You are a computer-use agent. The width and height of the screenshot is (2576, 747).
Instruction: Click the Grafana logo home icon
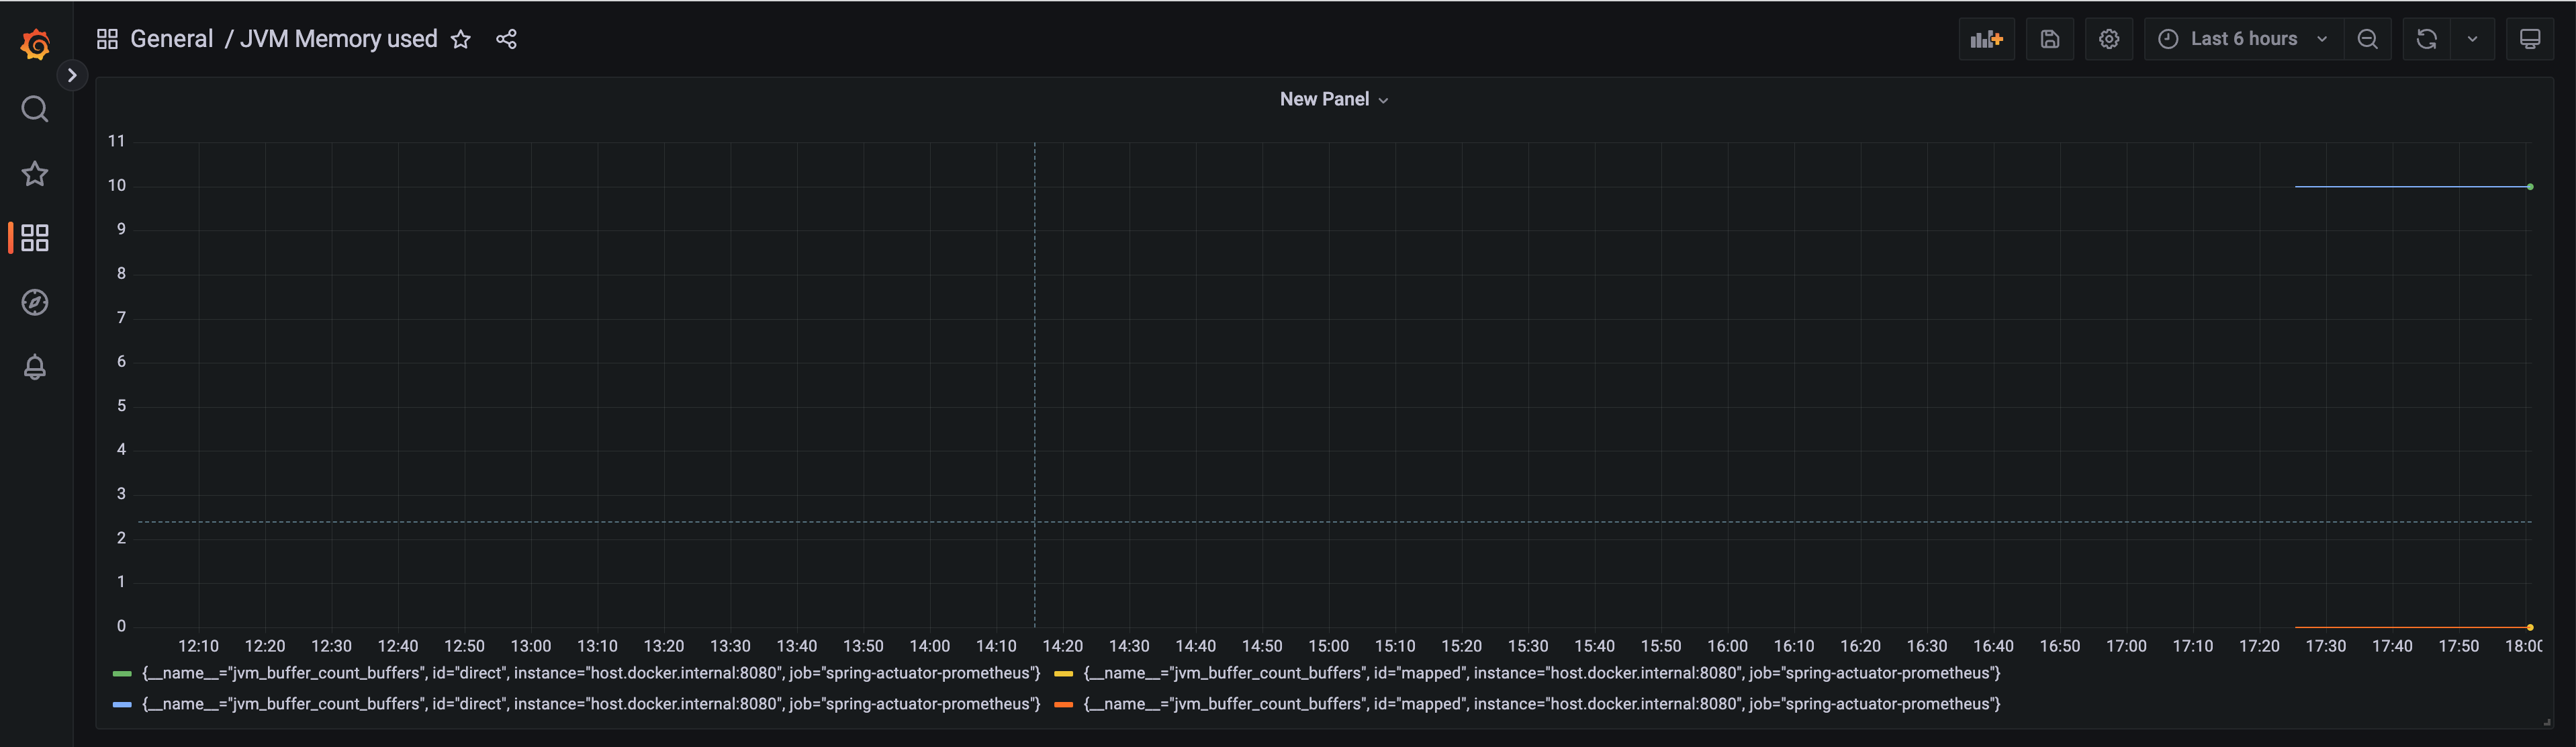pyautogui.click(x=35, y=44)
